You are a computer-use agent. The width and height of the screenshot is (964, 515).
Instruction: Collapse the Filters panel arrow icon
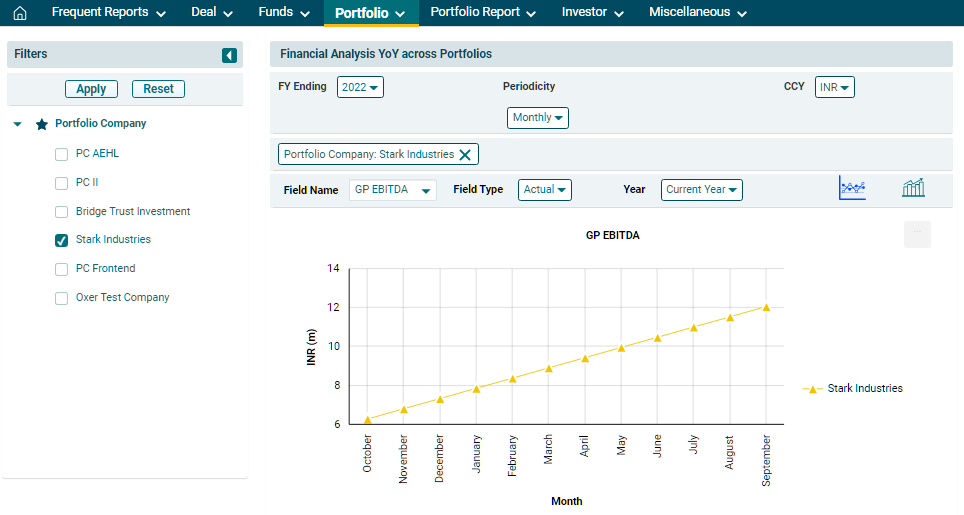(229, 56)
